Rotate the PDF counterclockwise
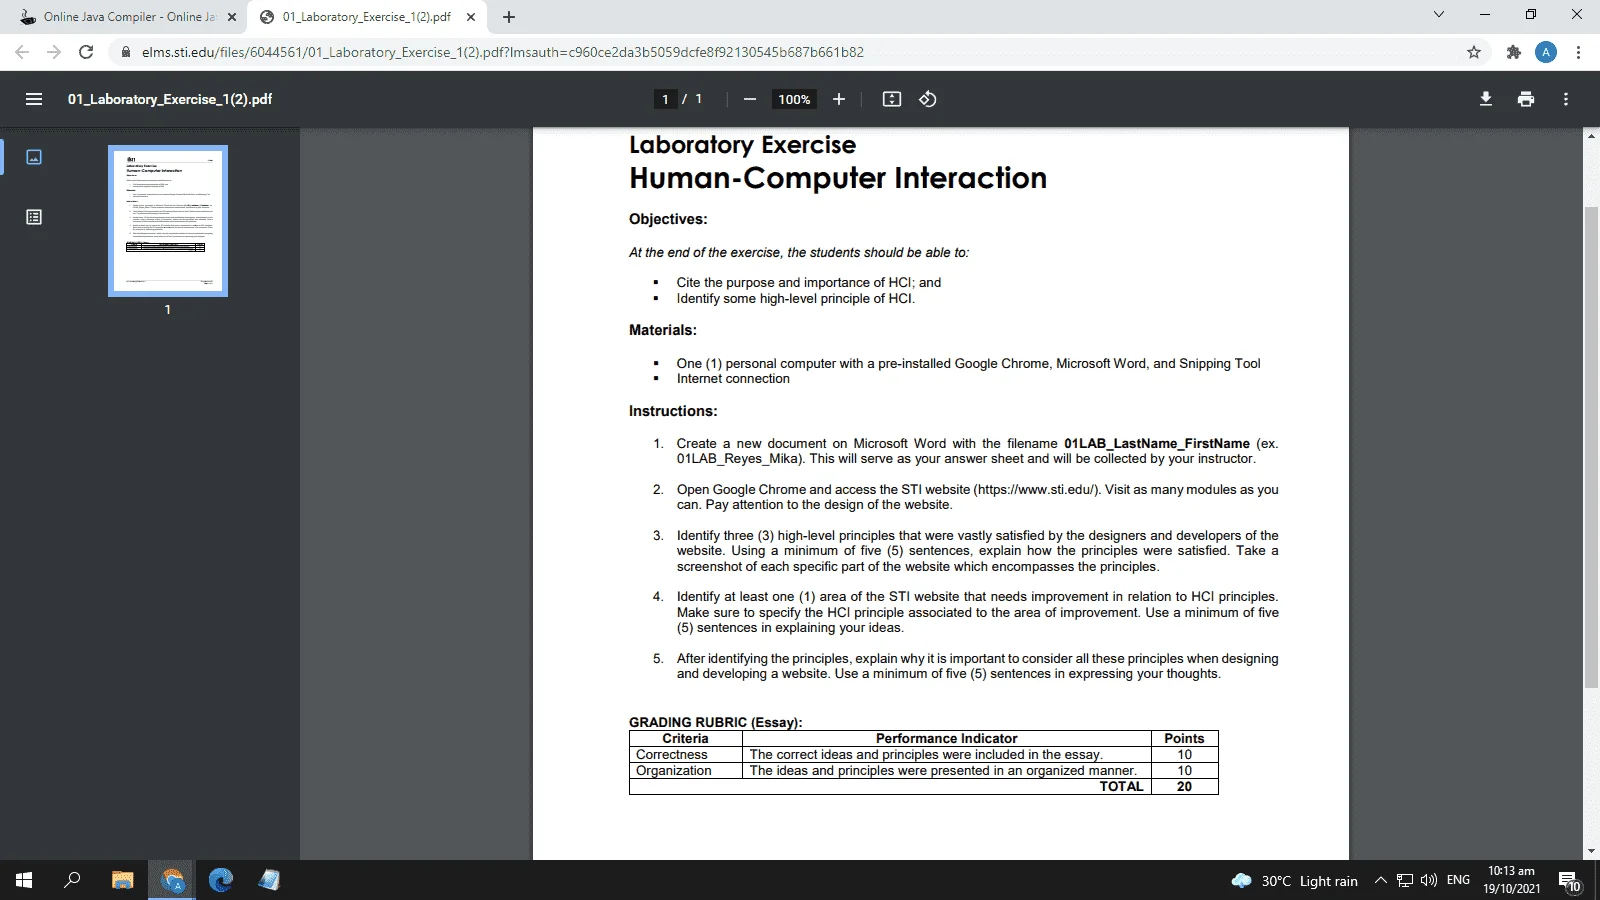Image resolution: width=1600 pixels, height=900 pixels. coord(928,99)
